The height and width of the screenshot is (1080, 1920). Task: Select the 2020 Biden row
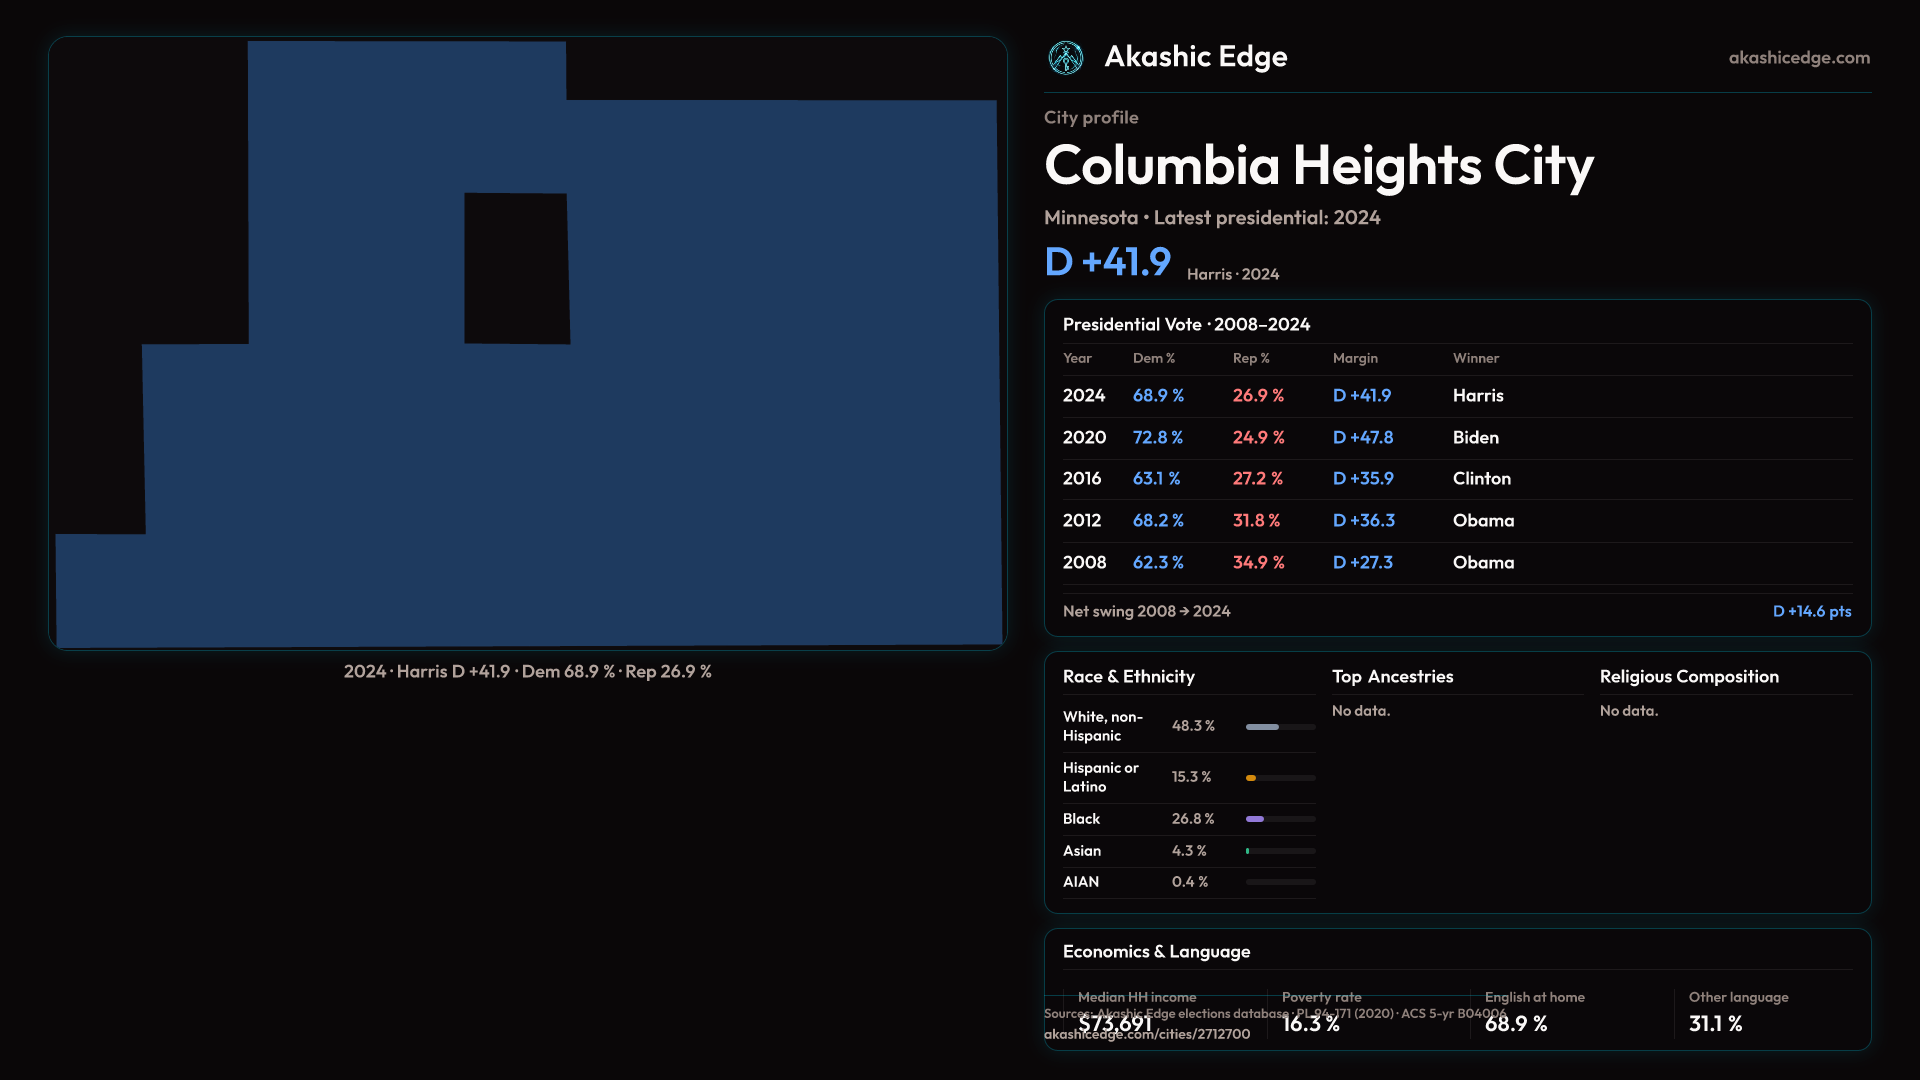(1456, 438)
